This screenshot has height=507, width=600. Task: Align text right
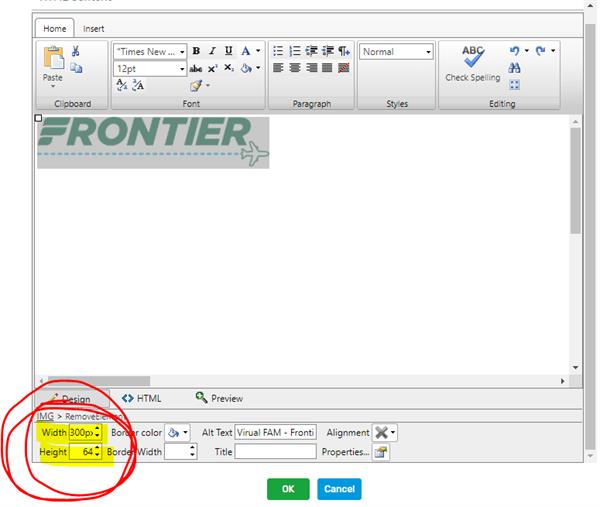[x=311, y=68]
